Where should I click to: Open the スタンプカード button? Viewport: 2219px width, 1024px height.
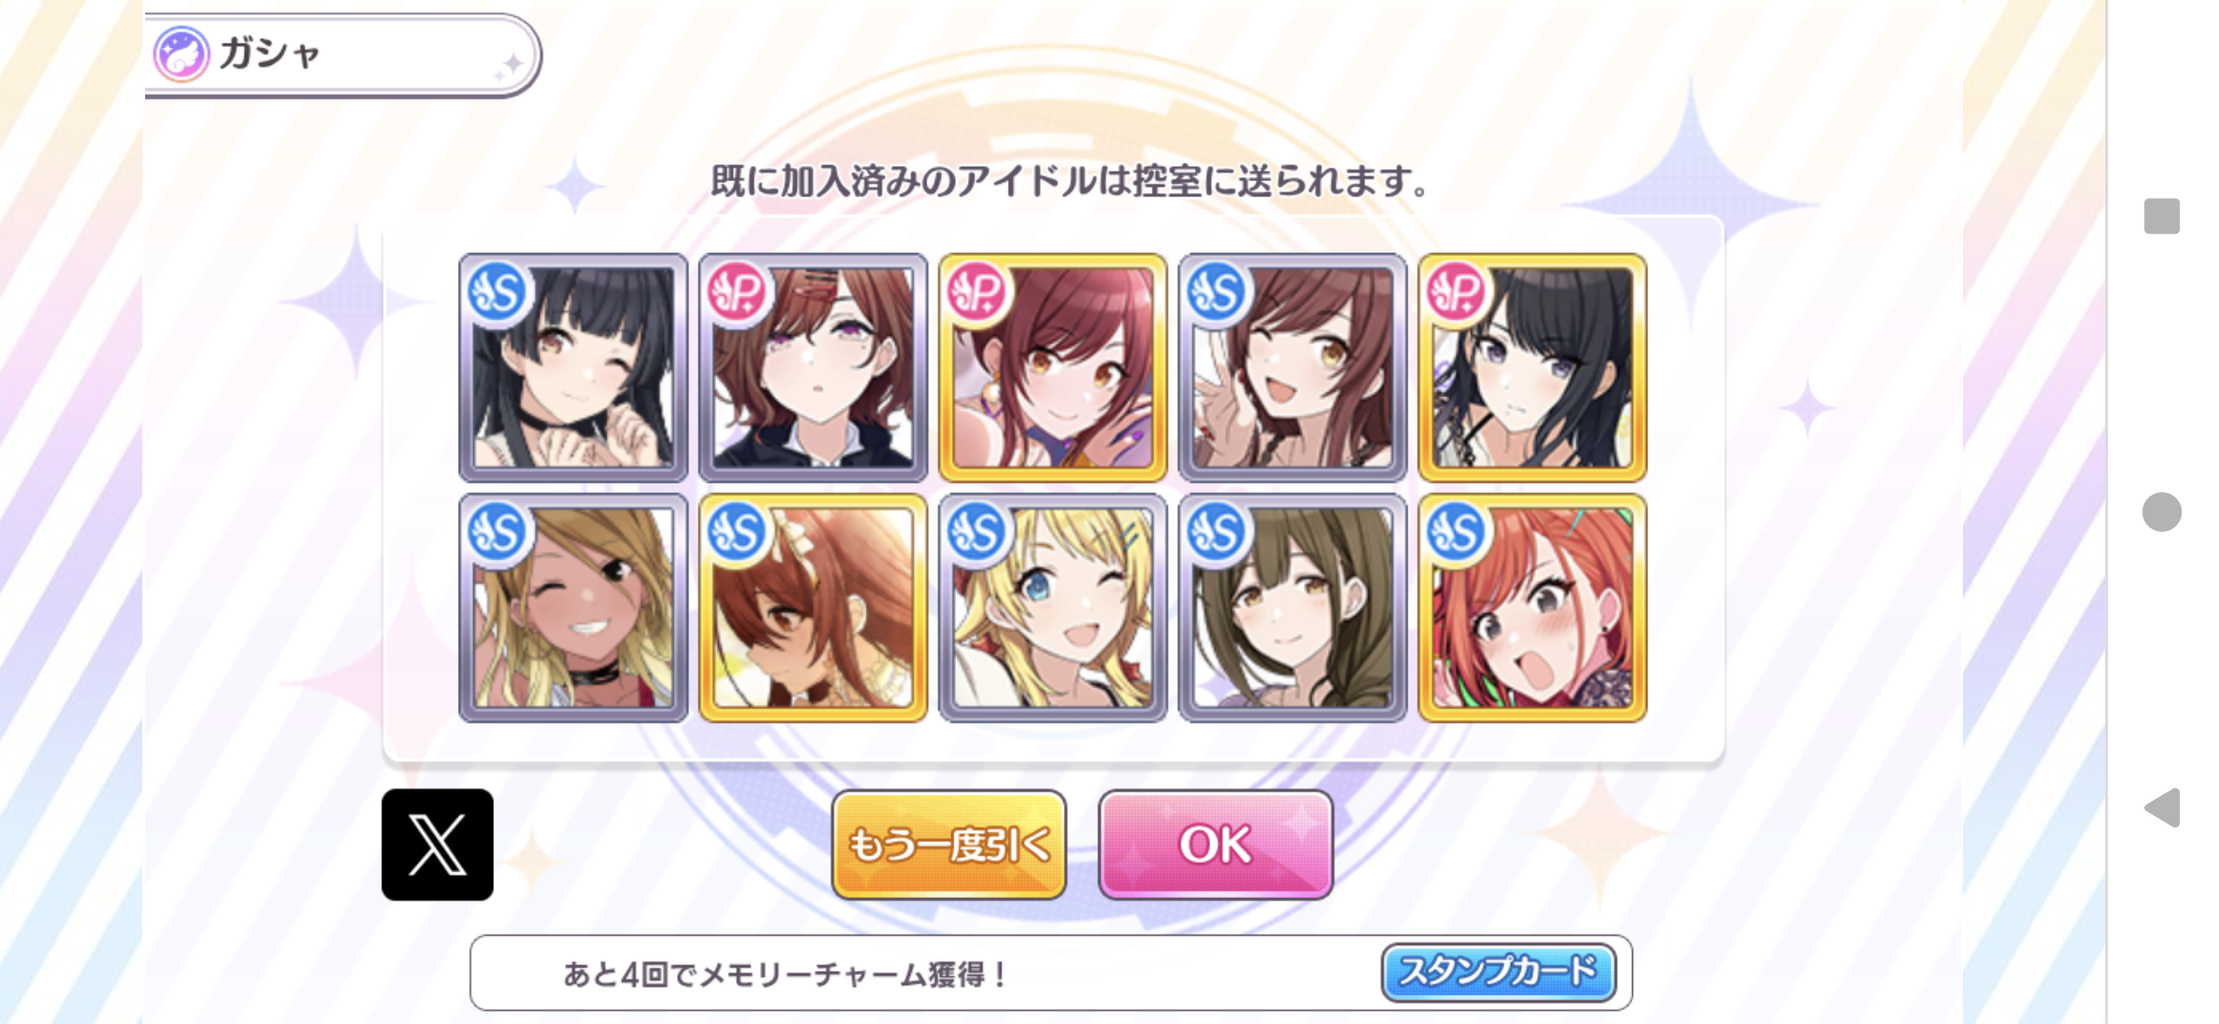[1498, 972]
